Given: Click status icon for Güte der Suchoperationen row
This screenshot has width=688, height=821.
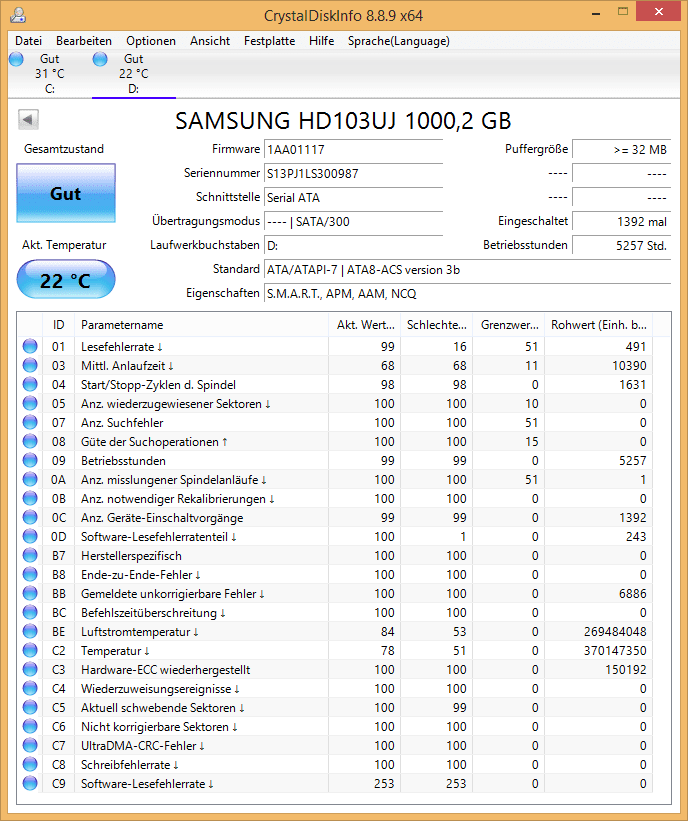Looking at the screenshot, I should point(30,442).
